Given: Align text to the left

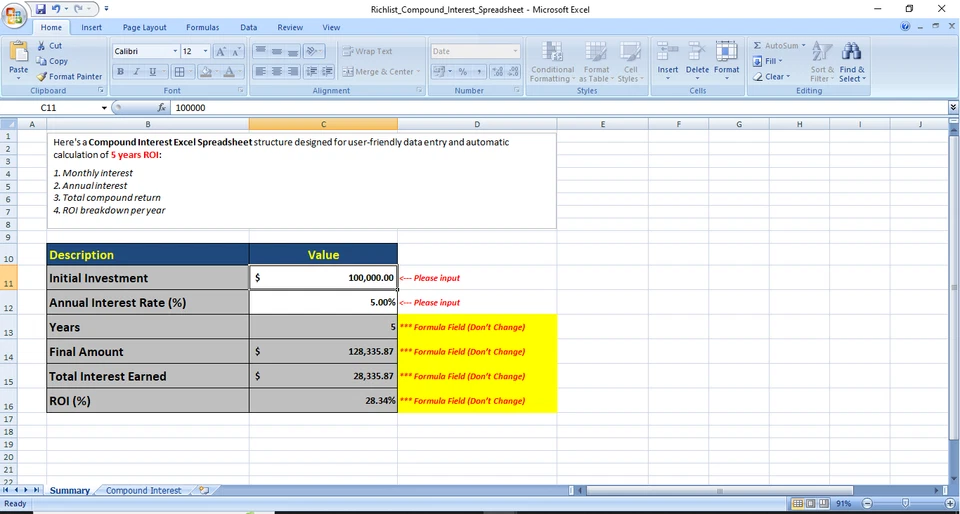Looking at the screenshot, I should 260,72.
